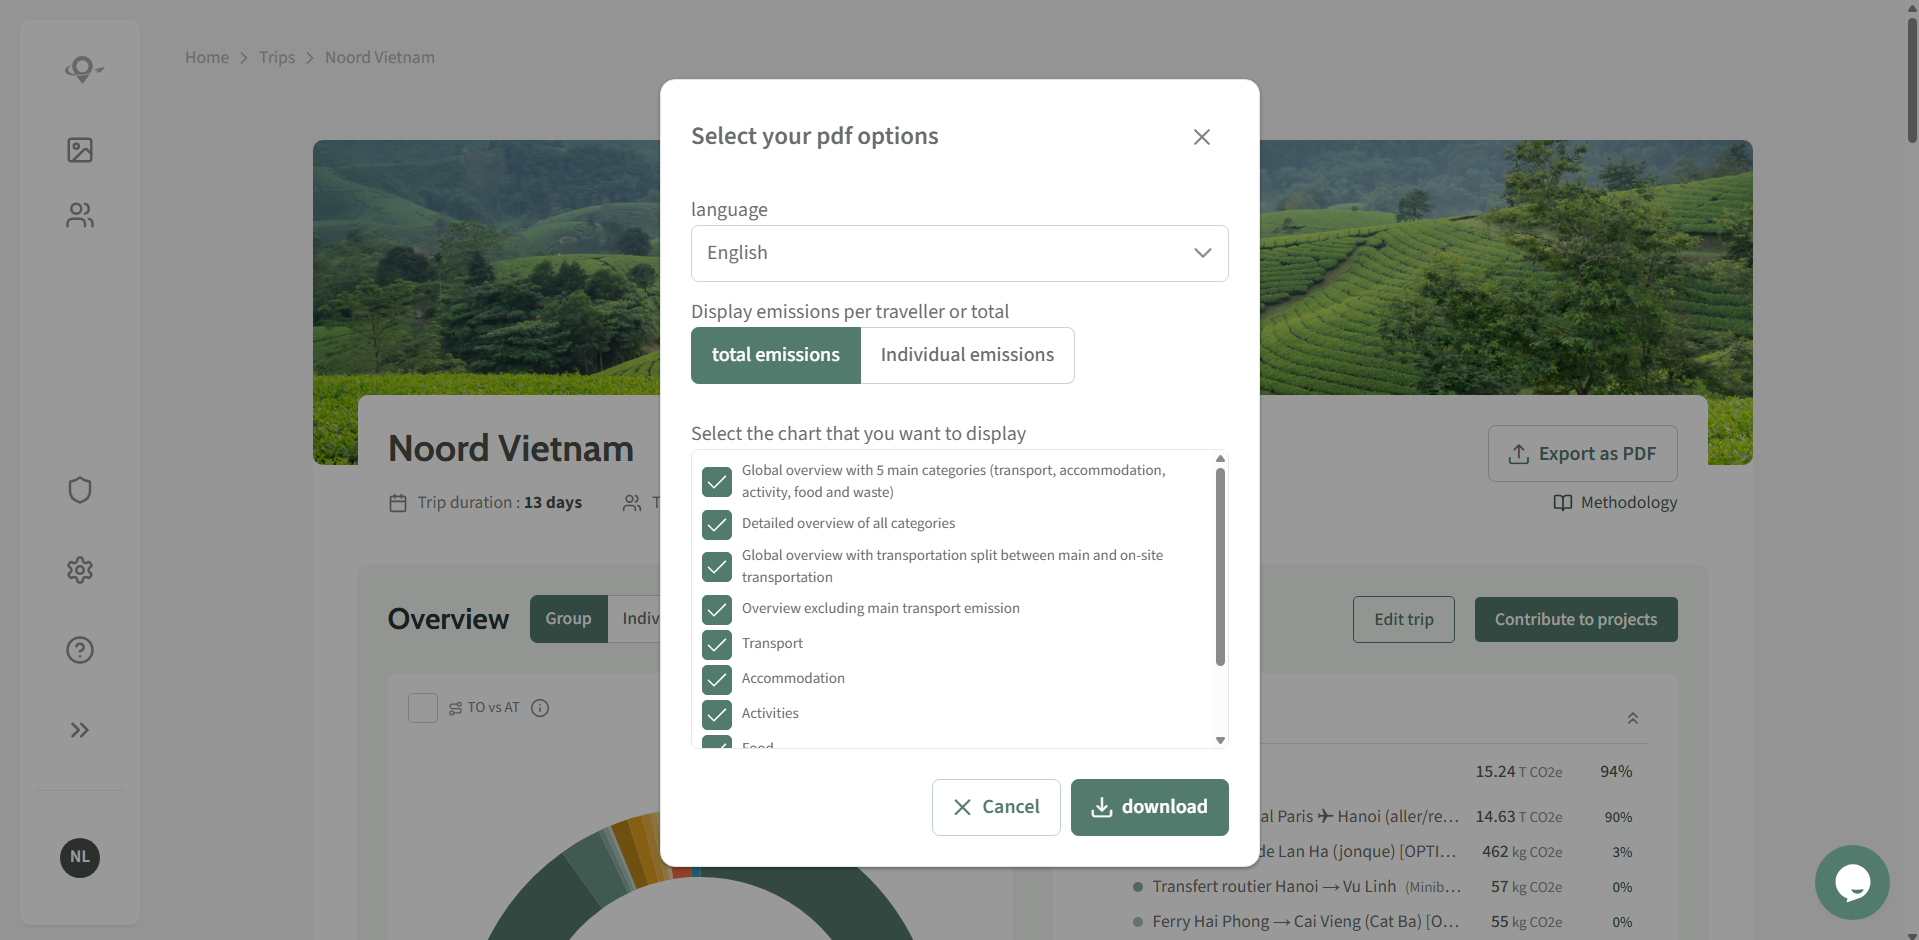The image size is (1919, 940).
Task: Click Export as PDF button
Action: coord(1582,454)
